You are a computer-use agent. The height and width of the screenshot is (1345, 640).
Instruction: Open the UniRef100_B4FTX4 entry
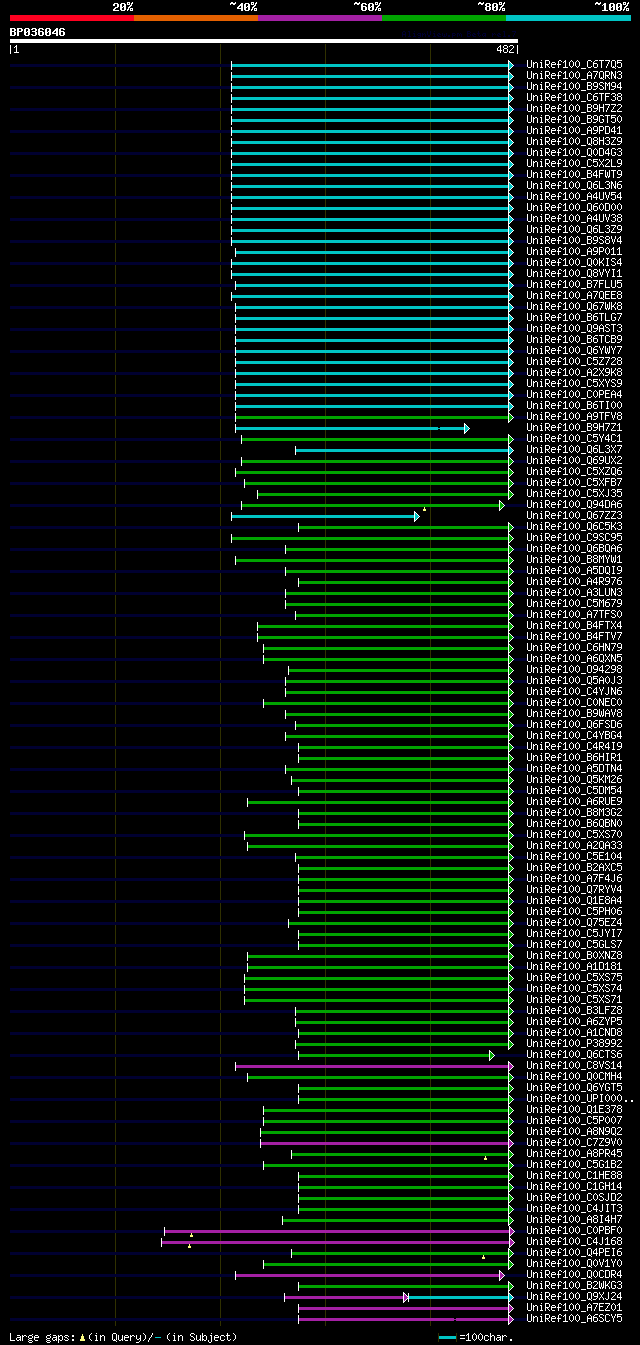click(x=574, y=625)
